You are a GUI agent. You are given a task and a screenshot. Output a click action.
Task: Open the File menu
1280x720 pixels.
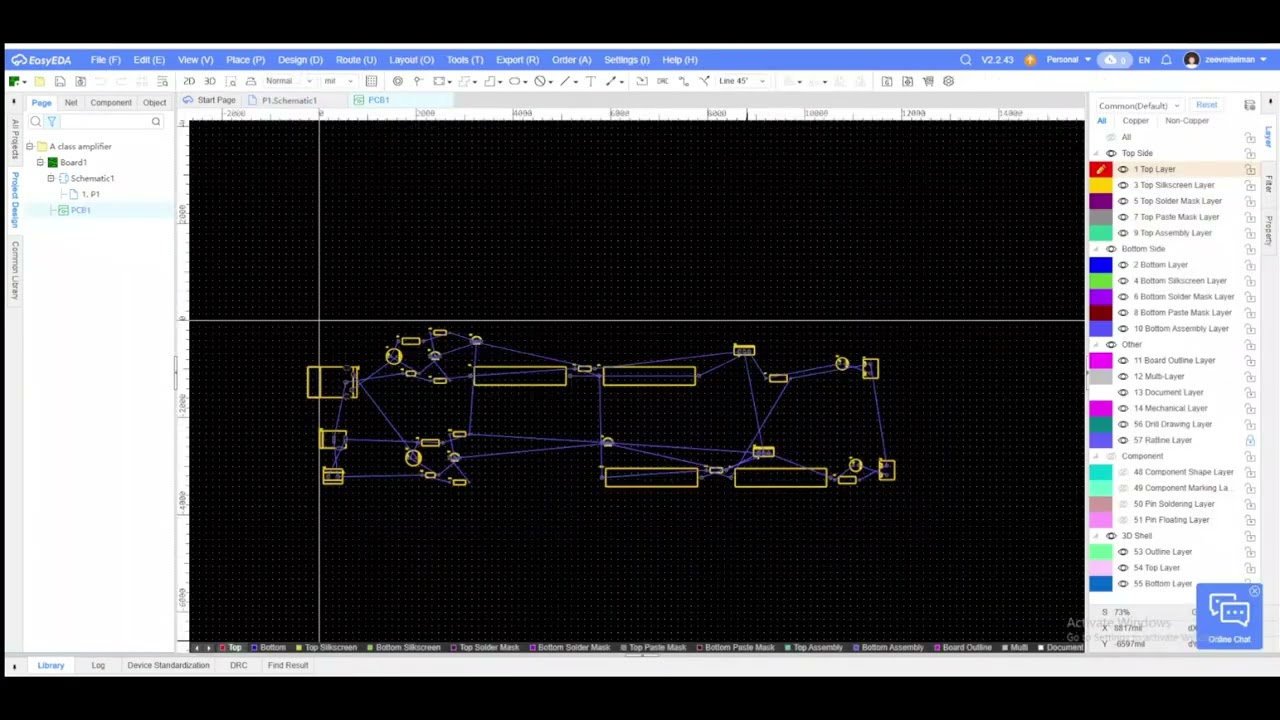coord(105,60)
